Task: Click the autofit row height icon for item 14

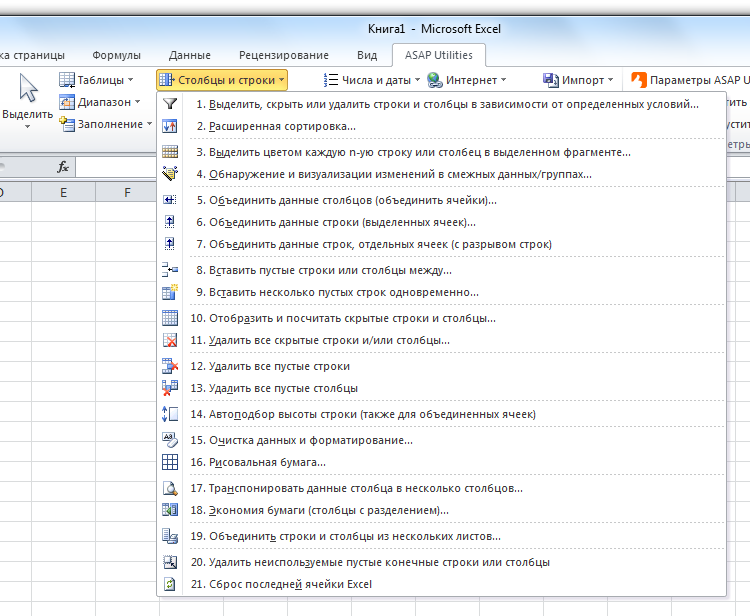Action: pyautogui.click(x=170, y=414)
